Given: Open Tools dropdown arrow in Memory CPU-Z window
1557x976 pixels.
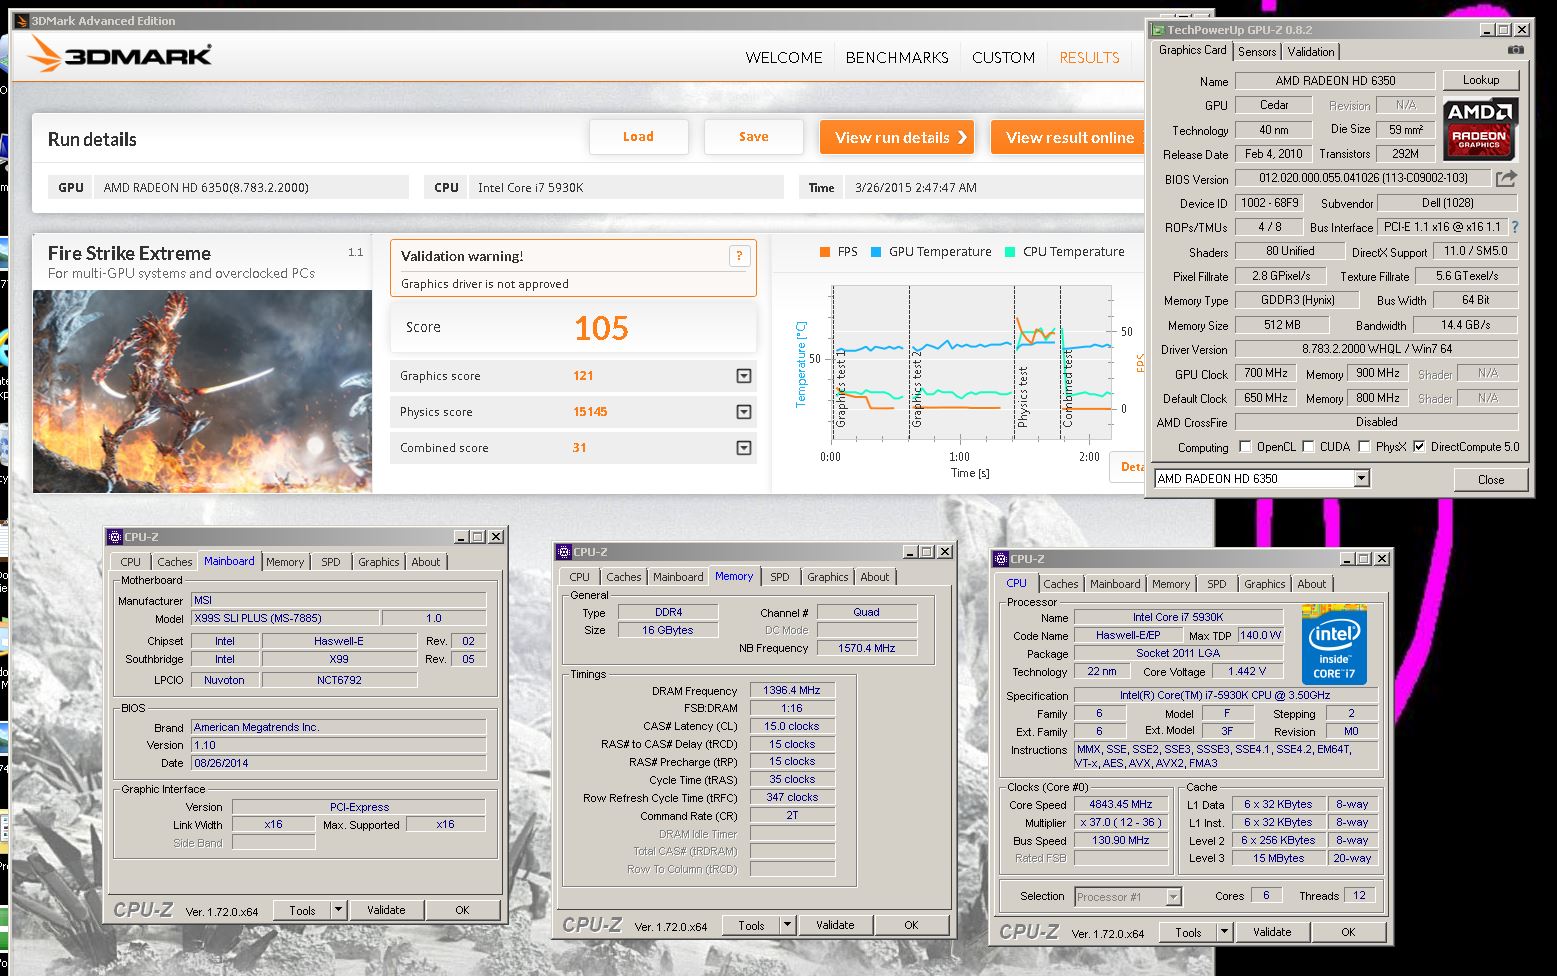Looking at the screenshot, I should (788, 925).
